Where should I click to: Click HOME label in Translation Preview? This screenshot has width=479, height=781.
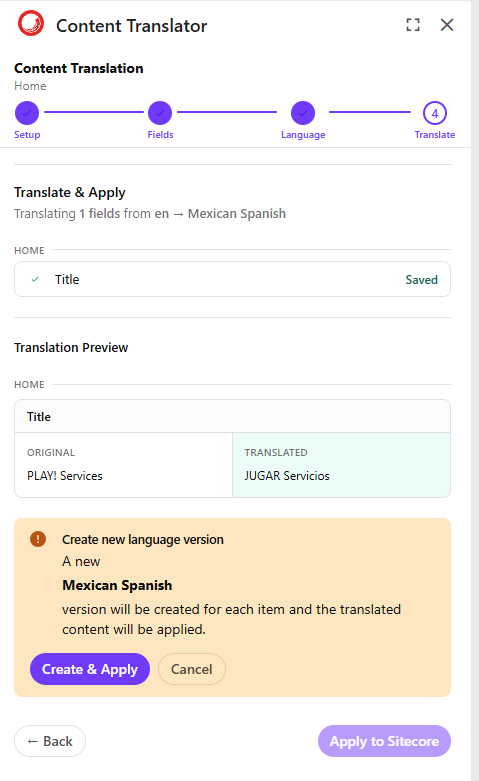click(x=29, y=385)
